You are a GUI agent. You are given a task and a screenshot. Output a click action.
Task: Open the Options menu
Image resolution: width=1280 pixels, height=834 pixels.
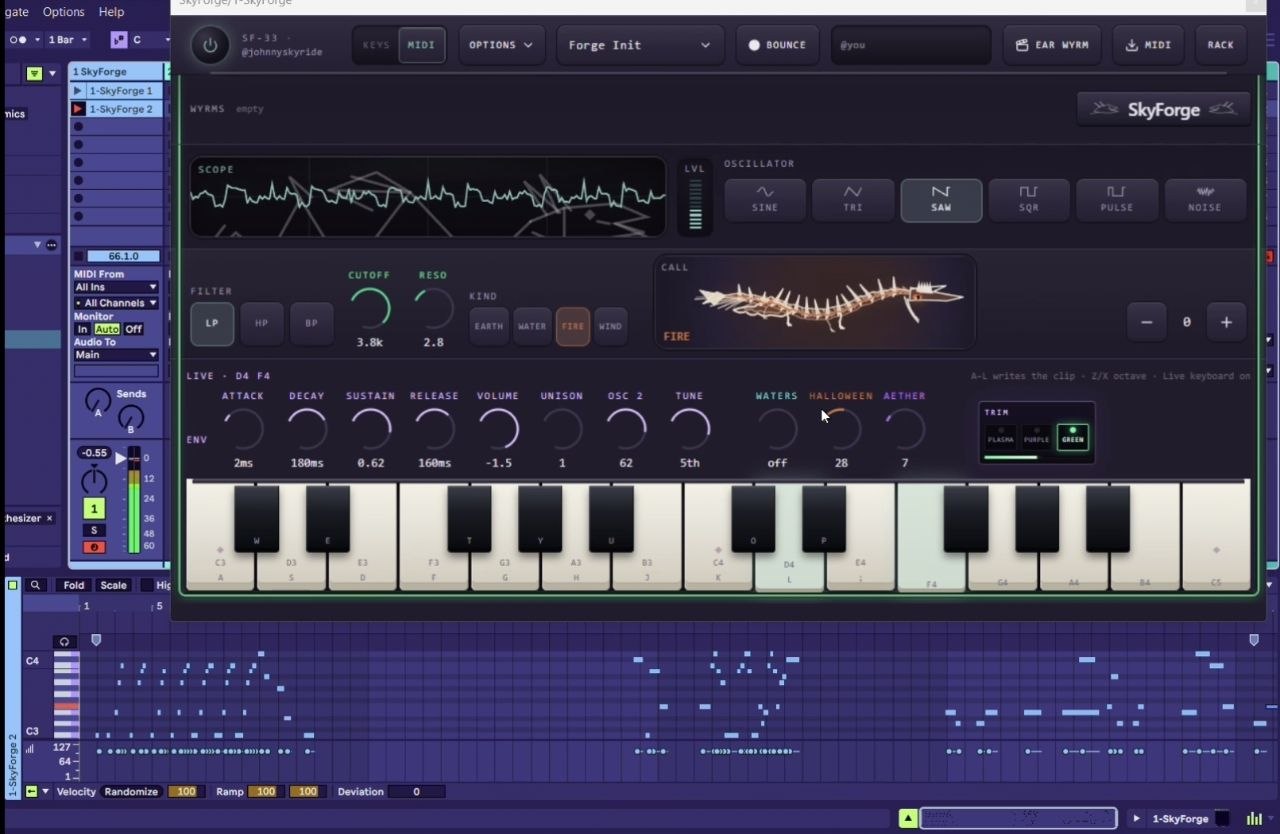(63, 12)
